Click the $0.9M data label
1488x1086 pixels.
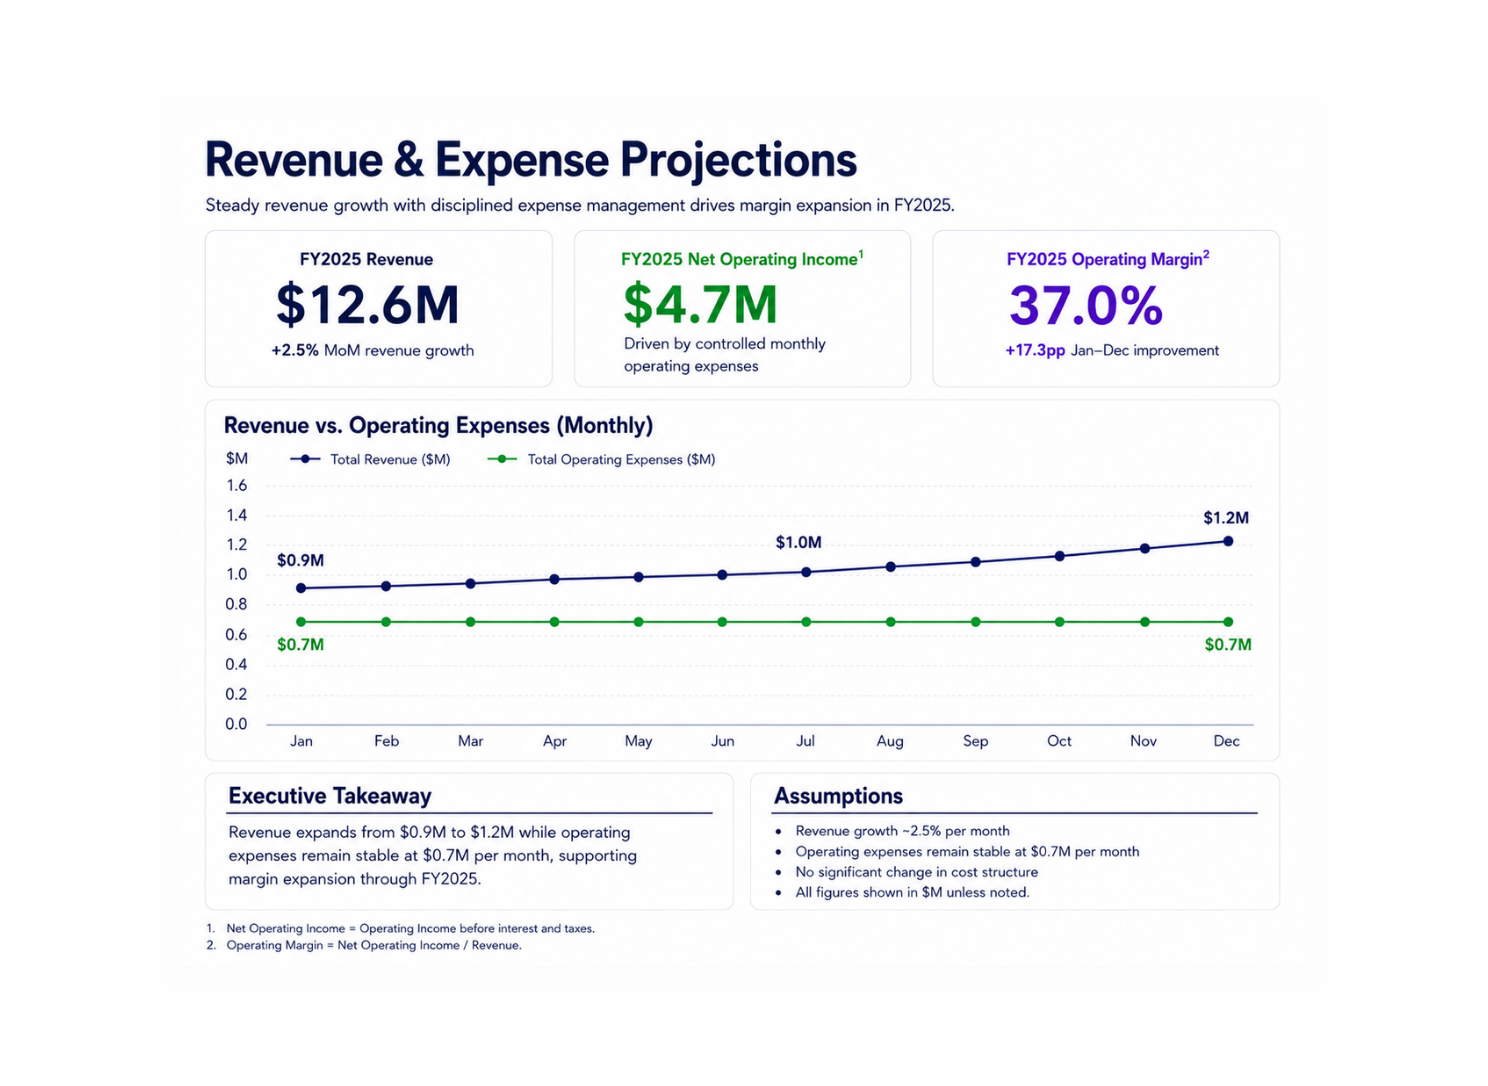(x=300, y=560)
